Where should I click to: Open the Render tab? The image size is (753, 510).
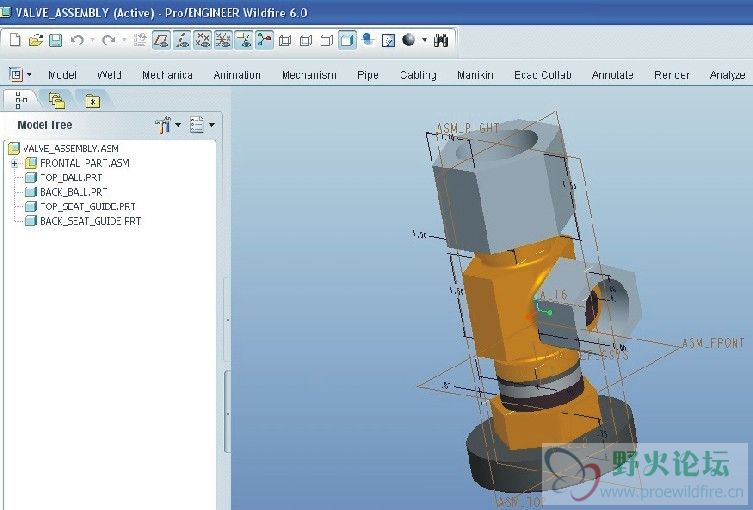672,75
